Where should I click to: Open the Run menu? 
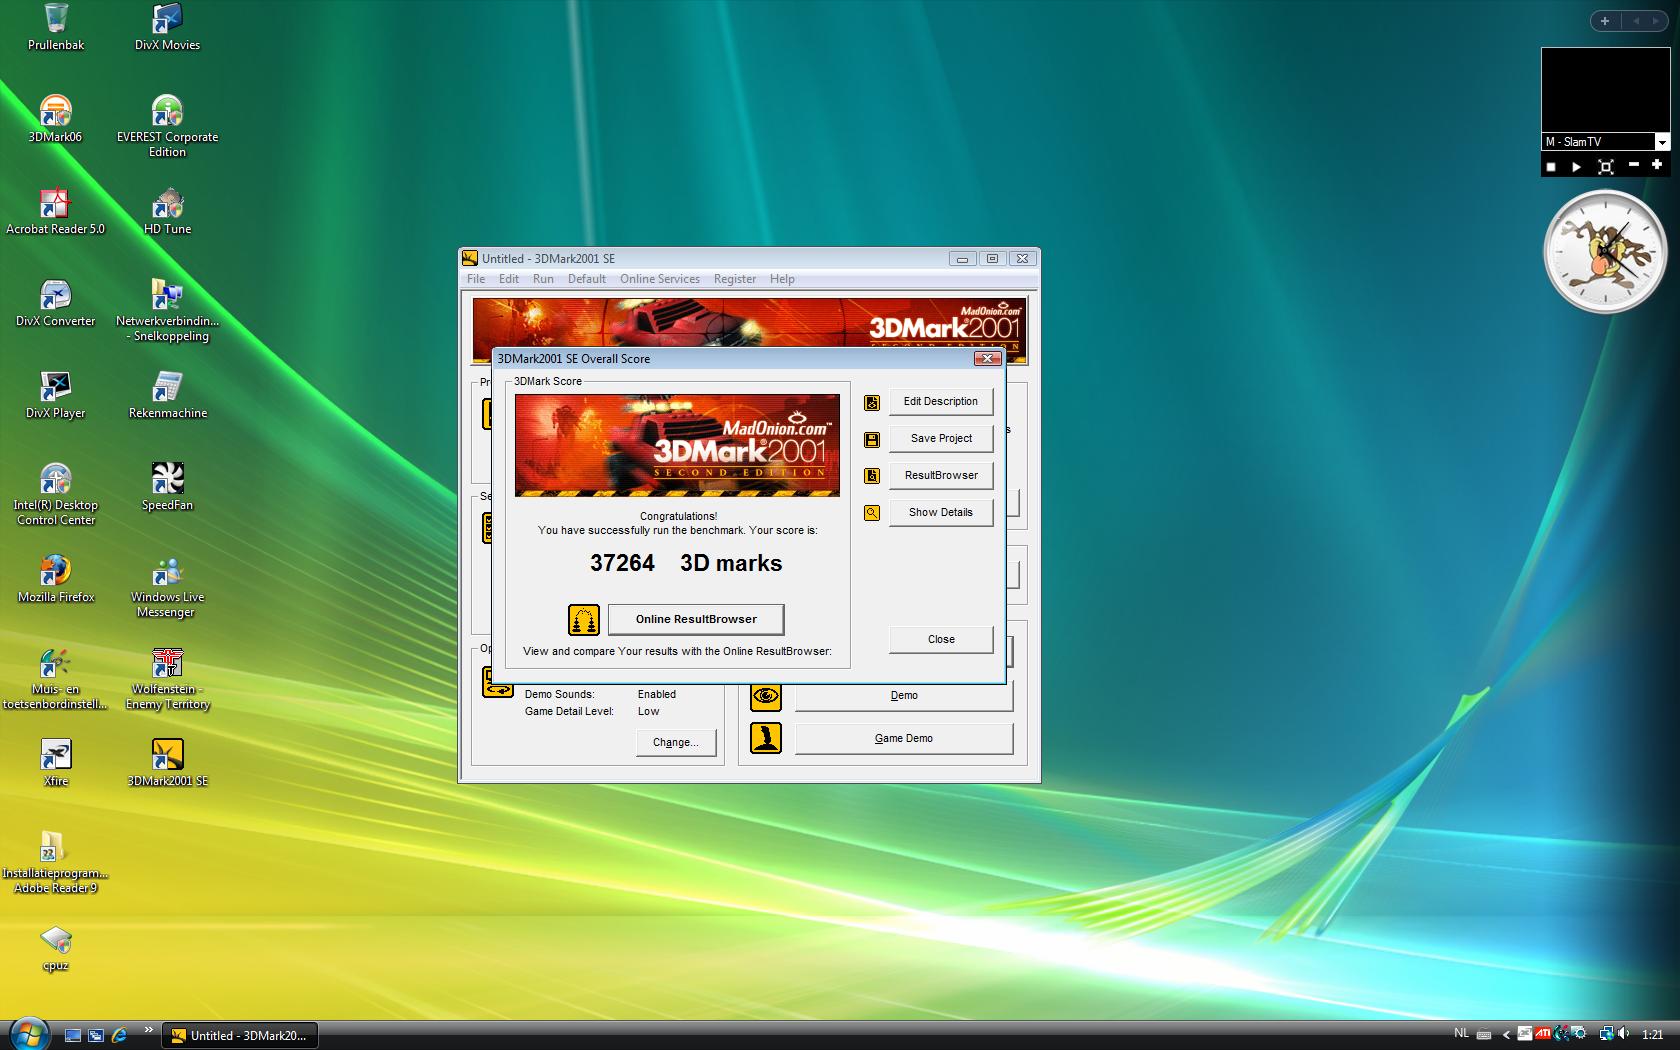[543, 279]
